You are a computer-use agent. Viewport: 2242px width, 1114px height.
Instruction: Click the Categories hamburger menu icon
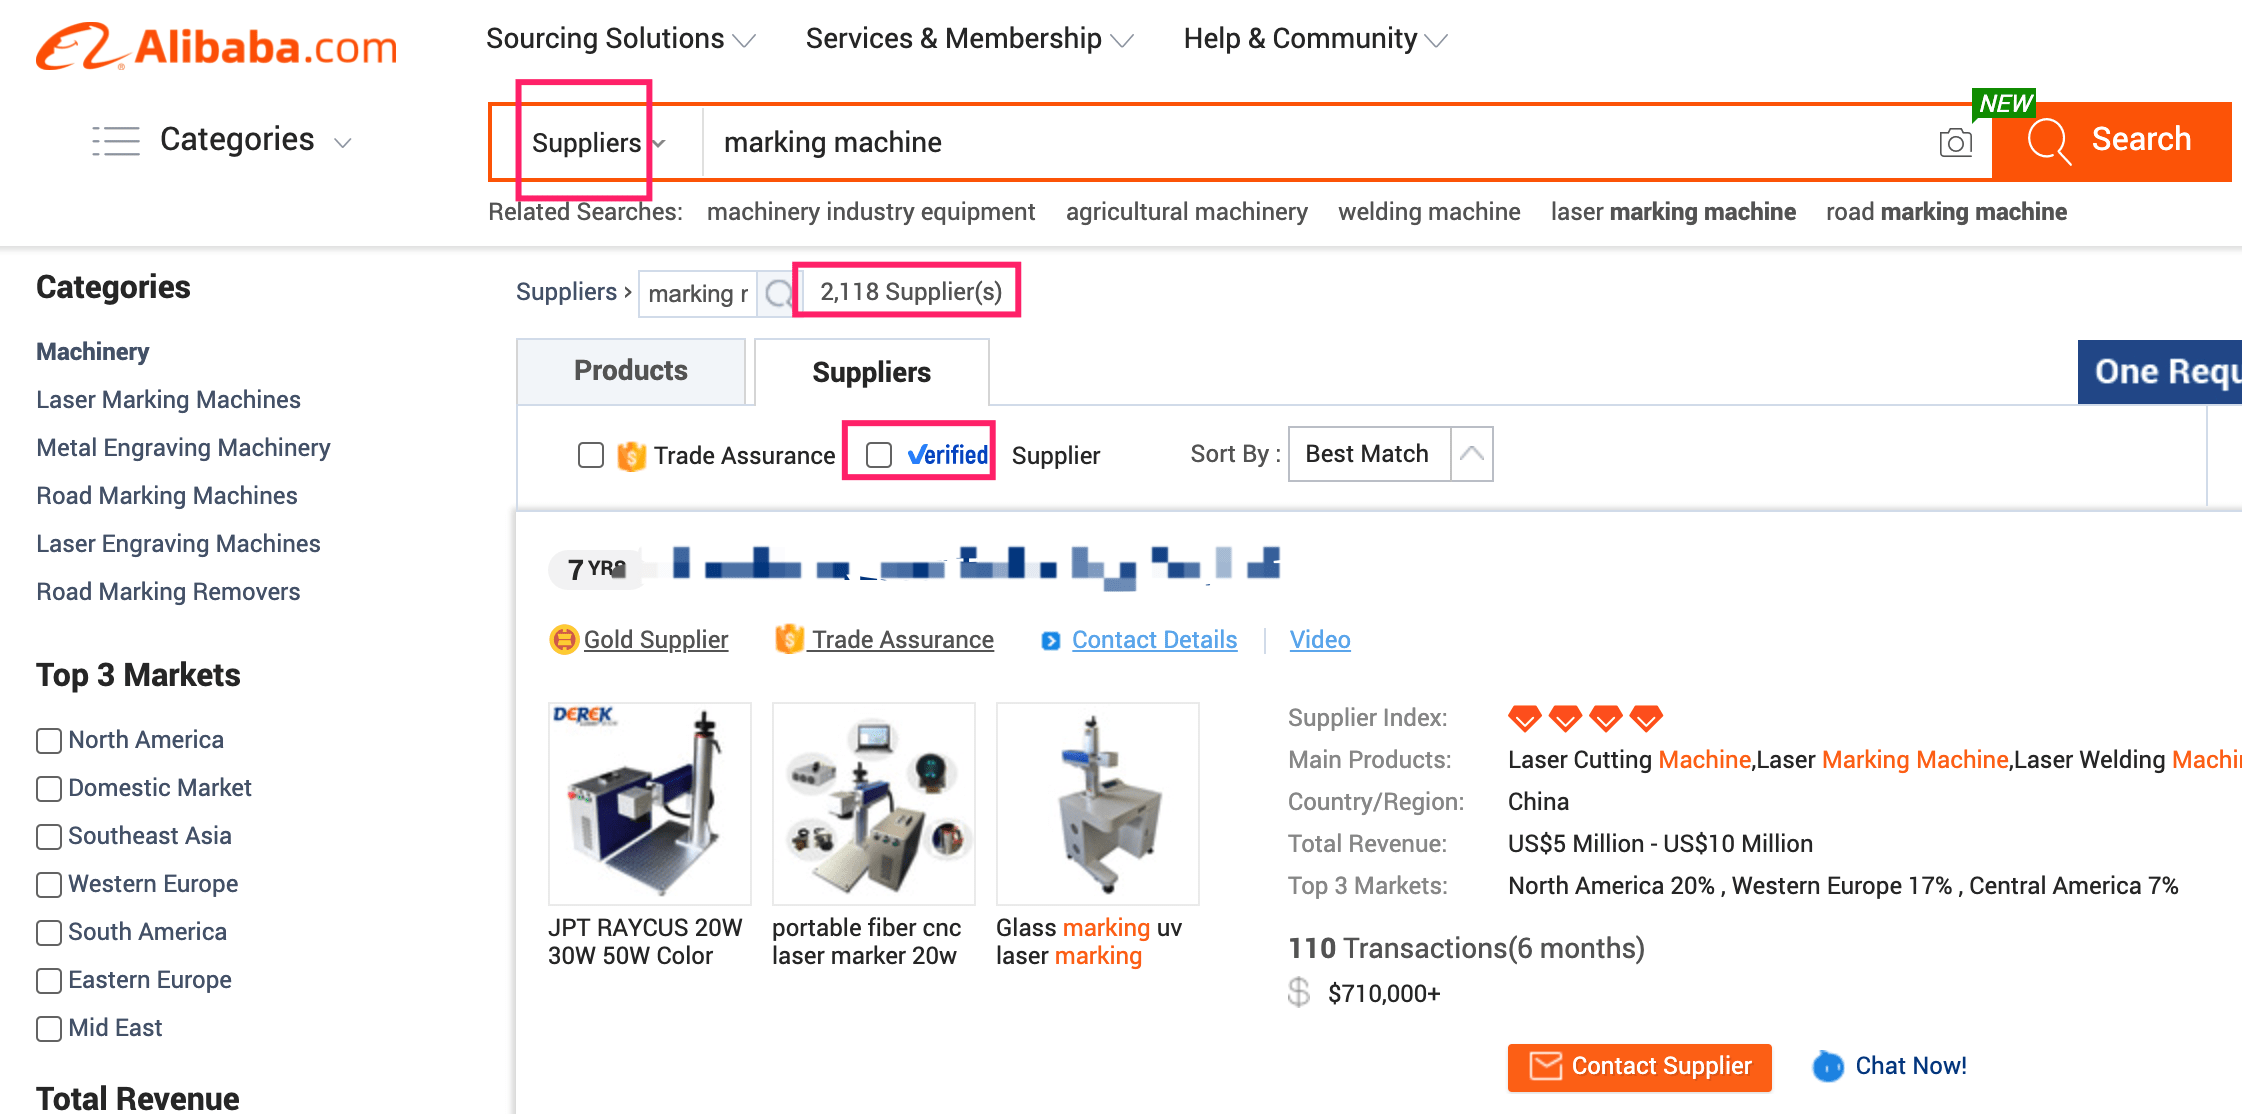coord(116,141)
